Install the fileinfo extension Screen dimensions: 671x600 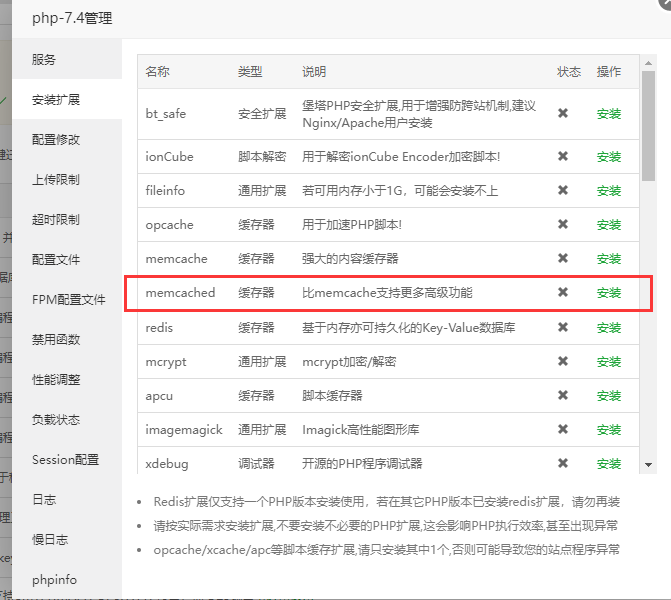click(609, 190)
